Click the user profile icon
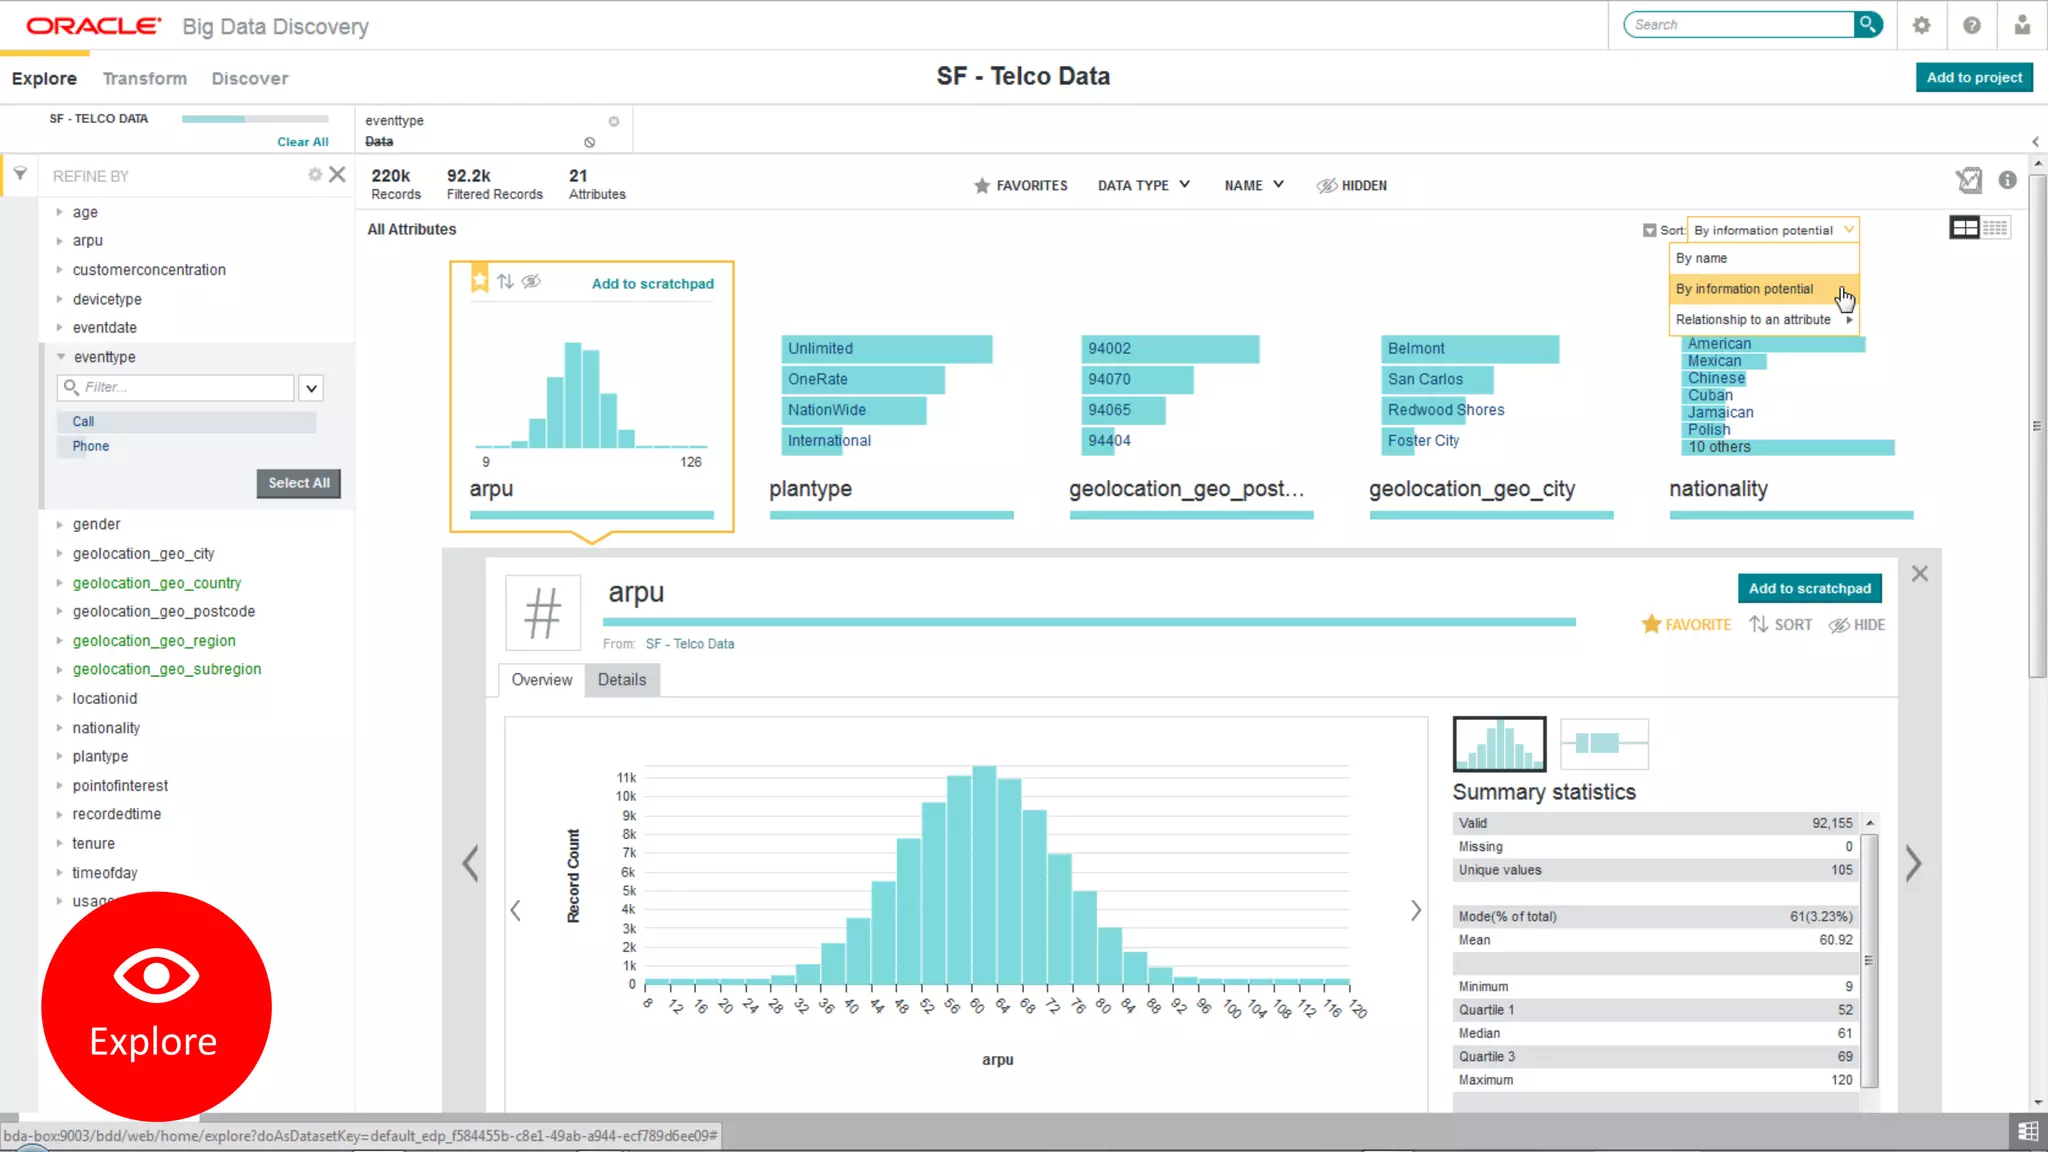2048x1152 pixels. pos(2022,25)
